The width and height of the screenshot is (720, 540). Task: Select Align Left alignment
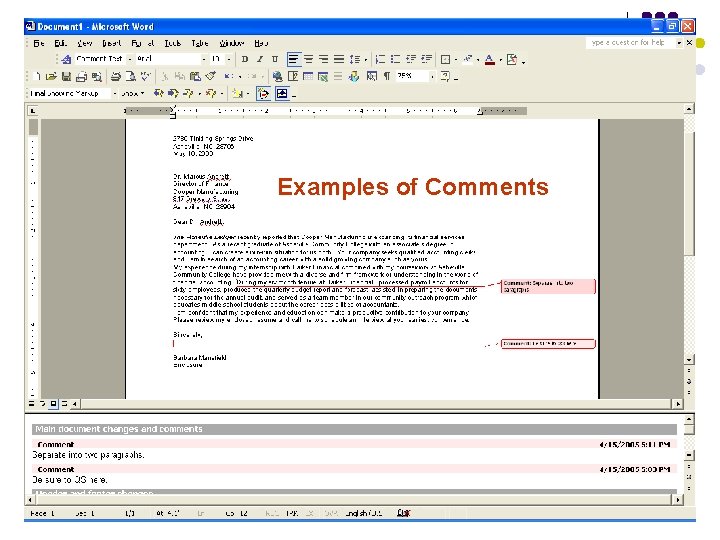coord(293,59)
